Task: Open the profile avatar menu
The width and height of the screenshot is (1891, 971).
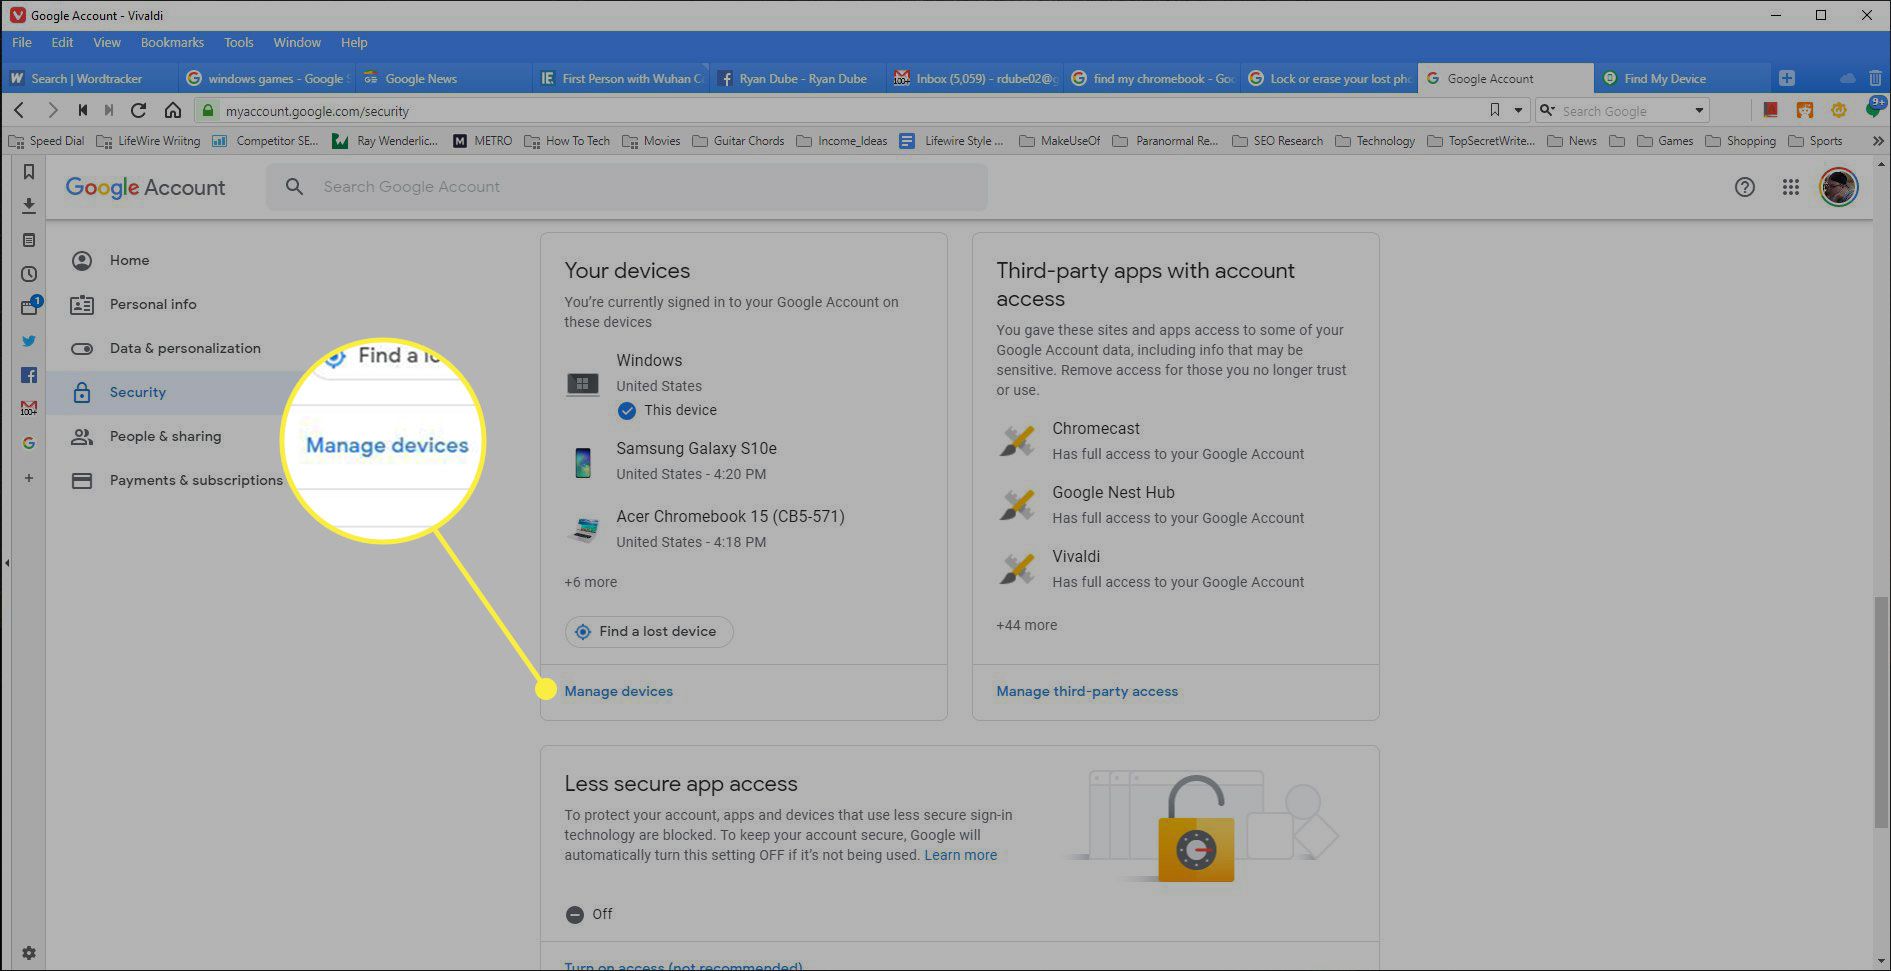Action: coord(1838,187)
